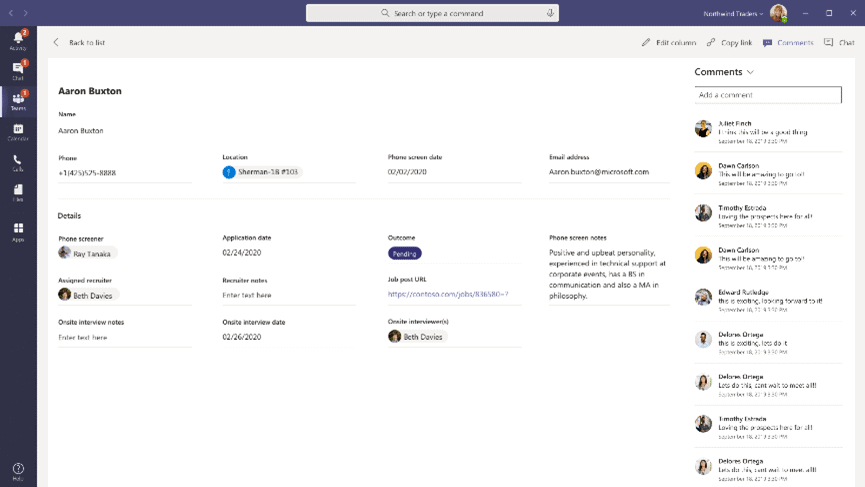Click the microphone icon in search box

point(550,13)
